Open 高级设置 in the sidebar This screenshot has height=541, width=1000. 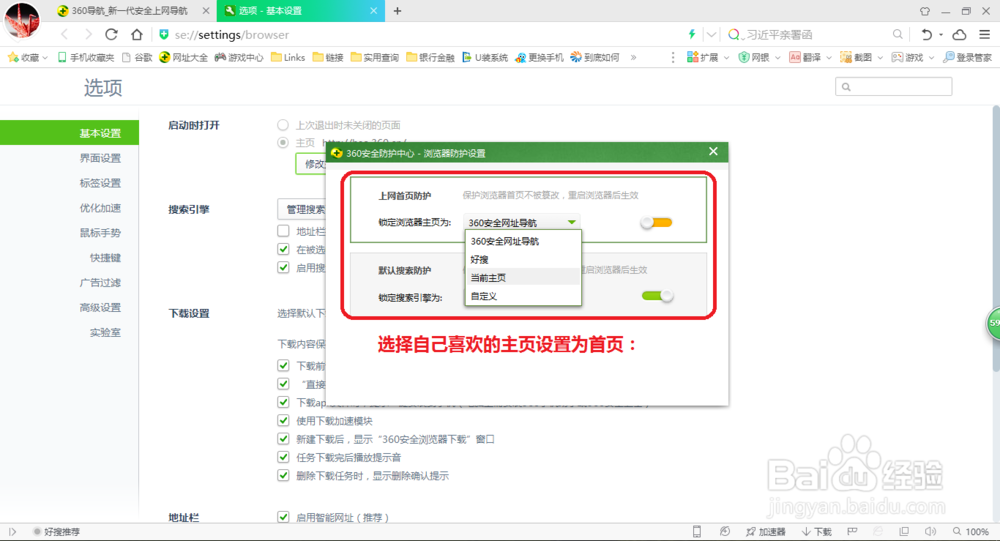click(100, 308)
